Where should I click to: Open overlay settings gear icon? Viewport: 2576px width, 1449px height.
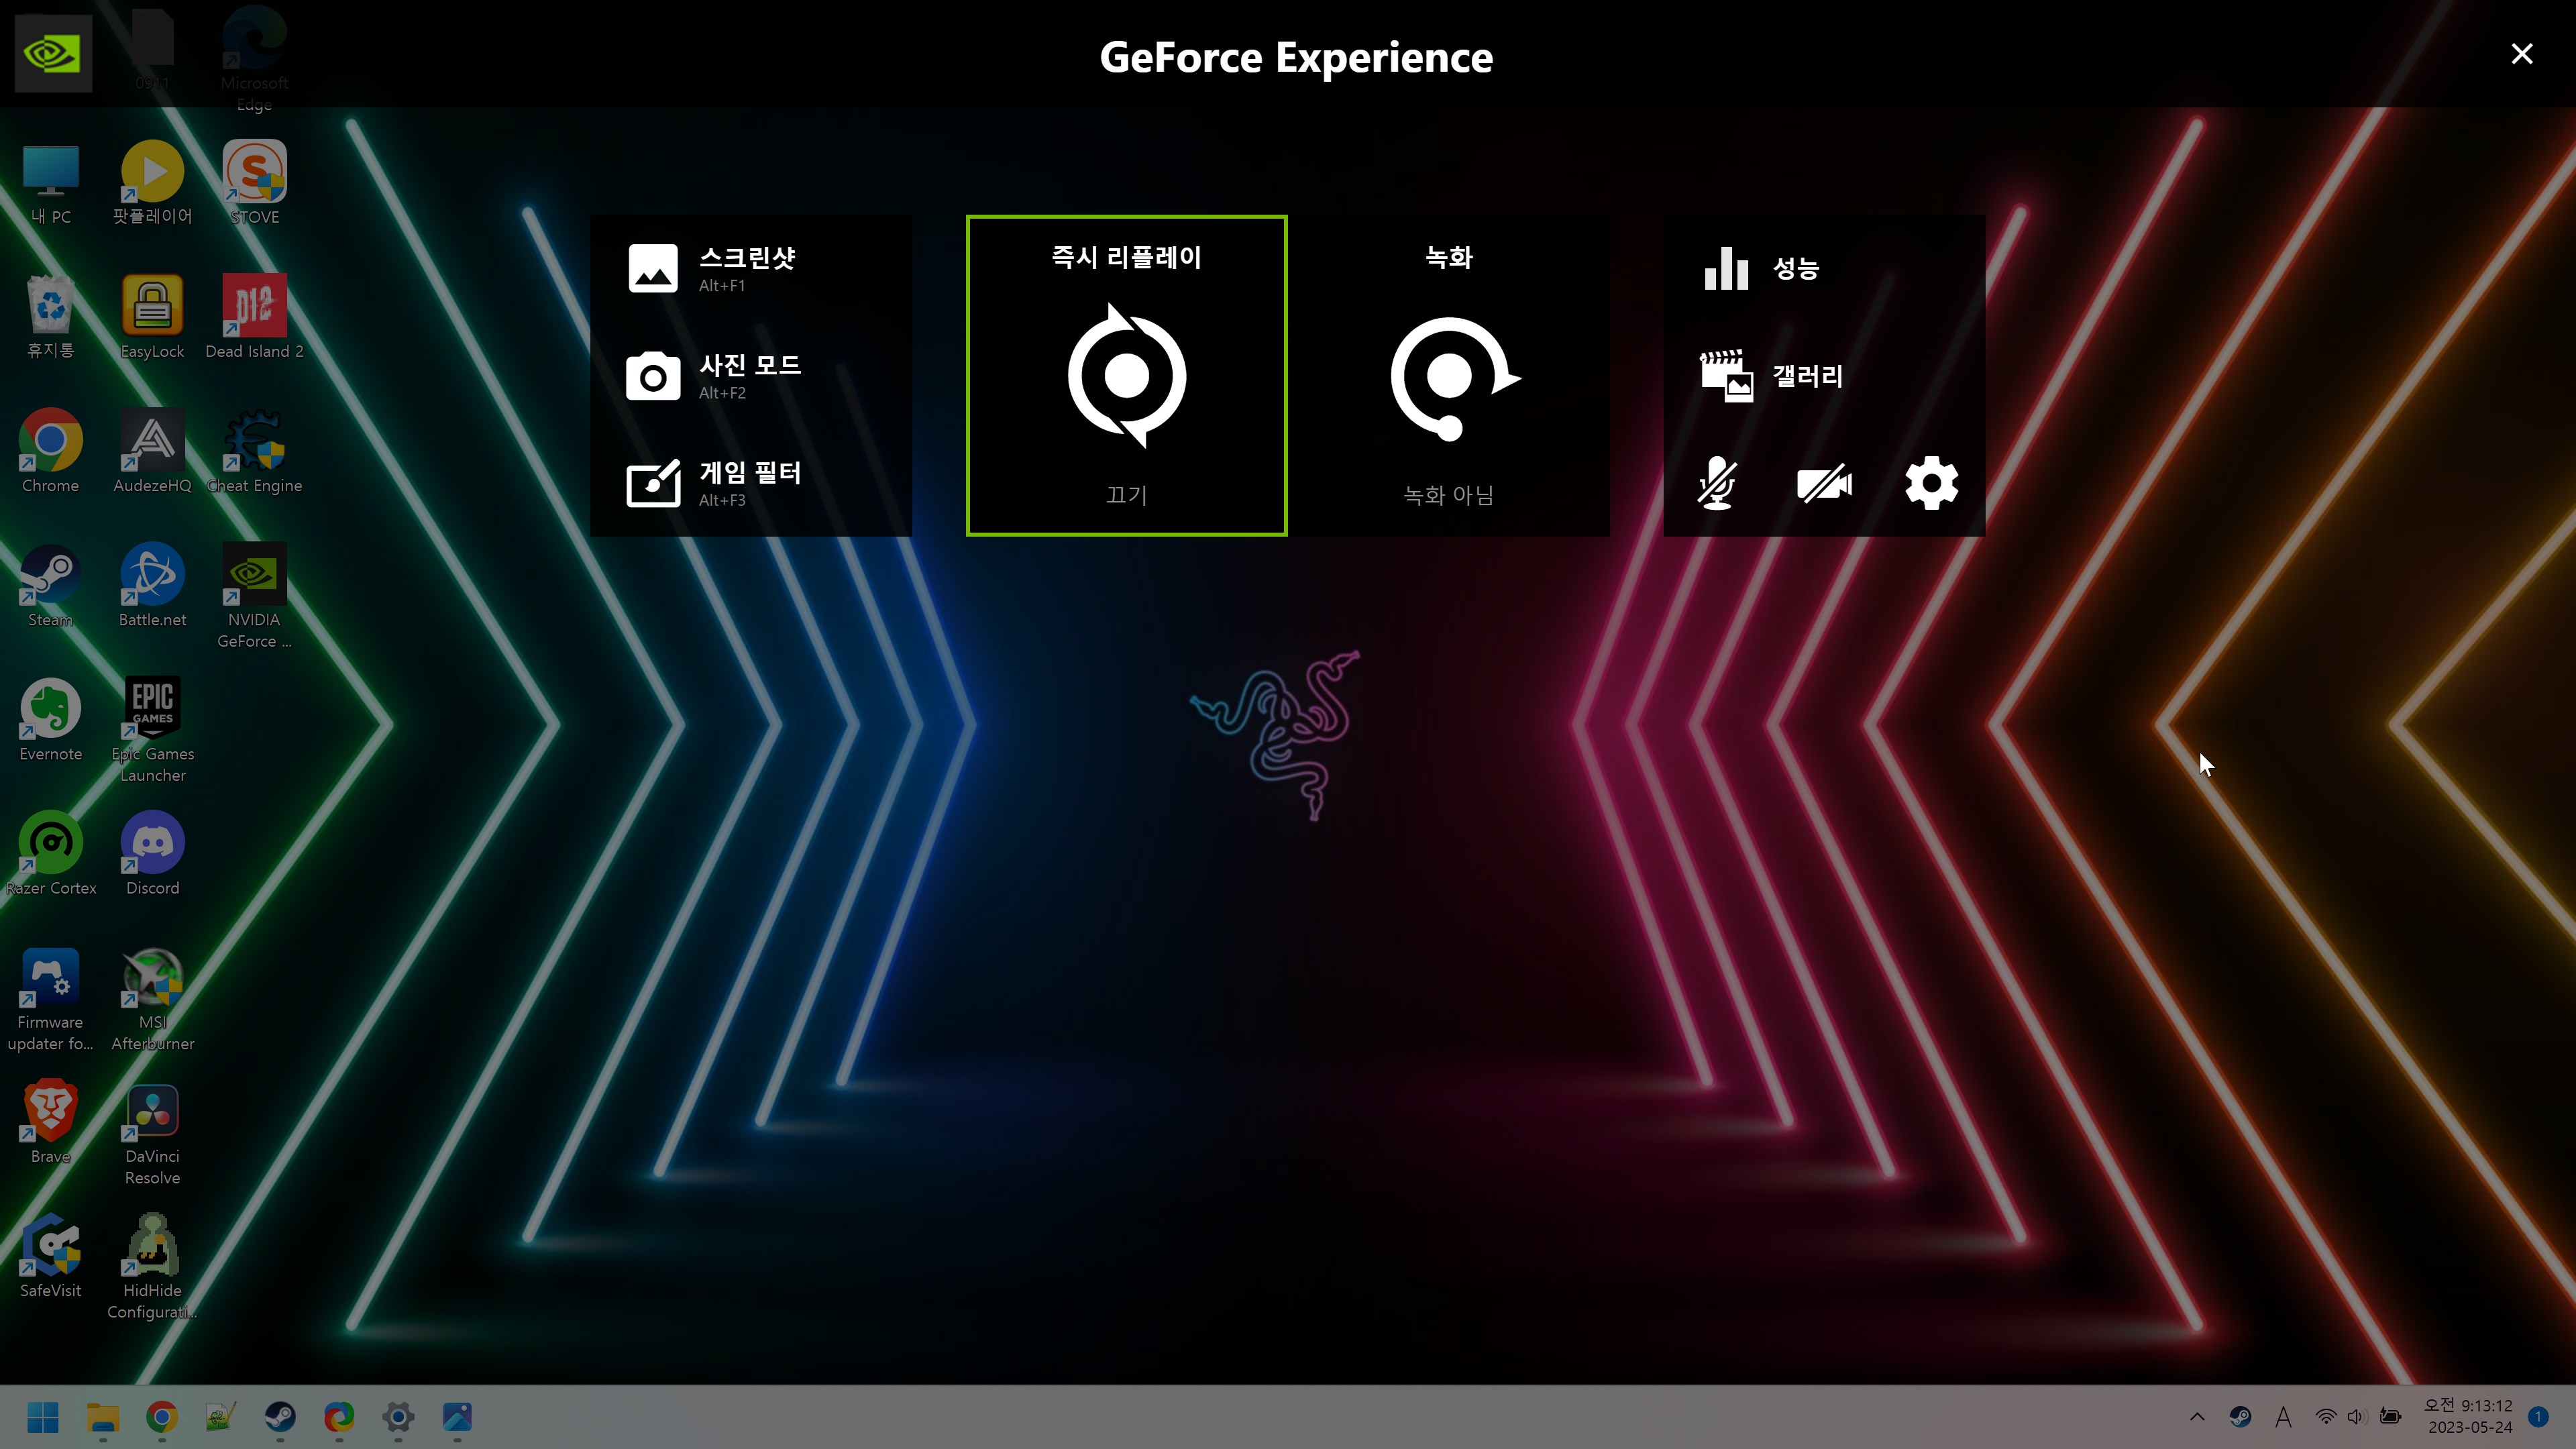[1931, 484]
